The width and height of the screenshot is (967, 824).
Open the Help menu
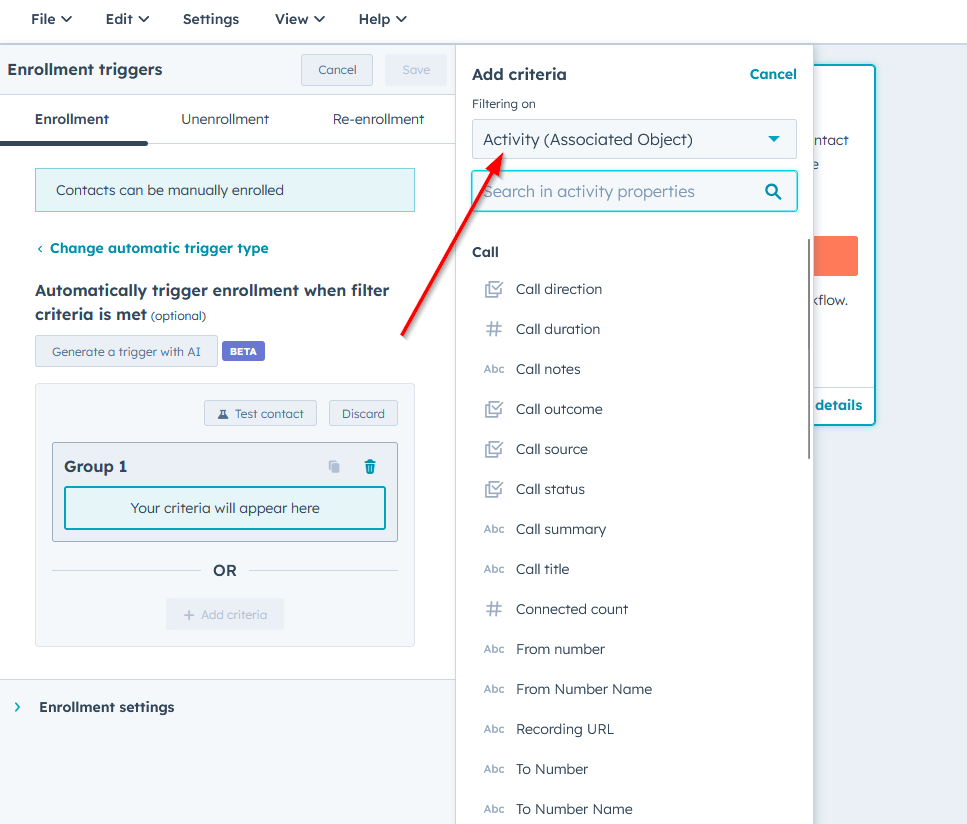pyautogui.click(x=382, y=18)
